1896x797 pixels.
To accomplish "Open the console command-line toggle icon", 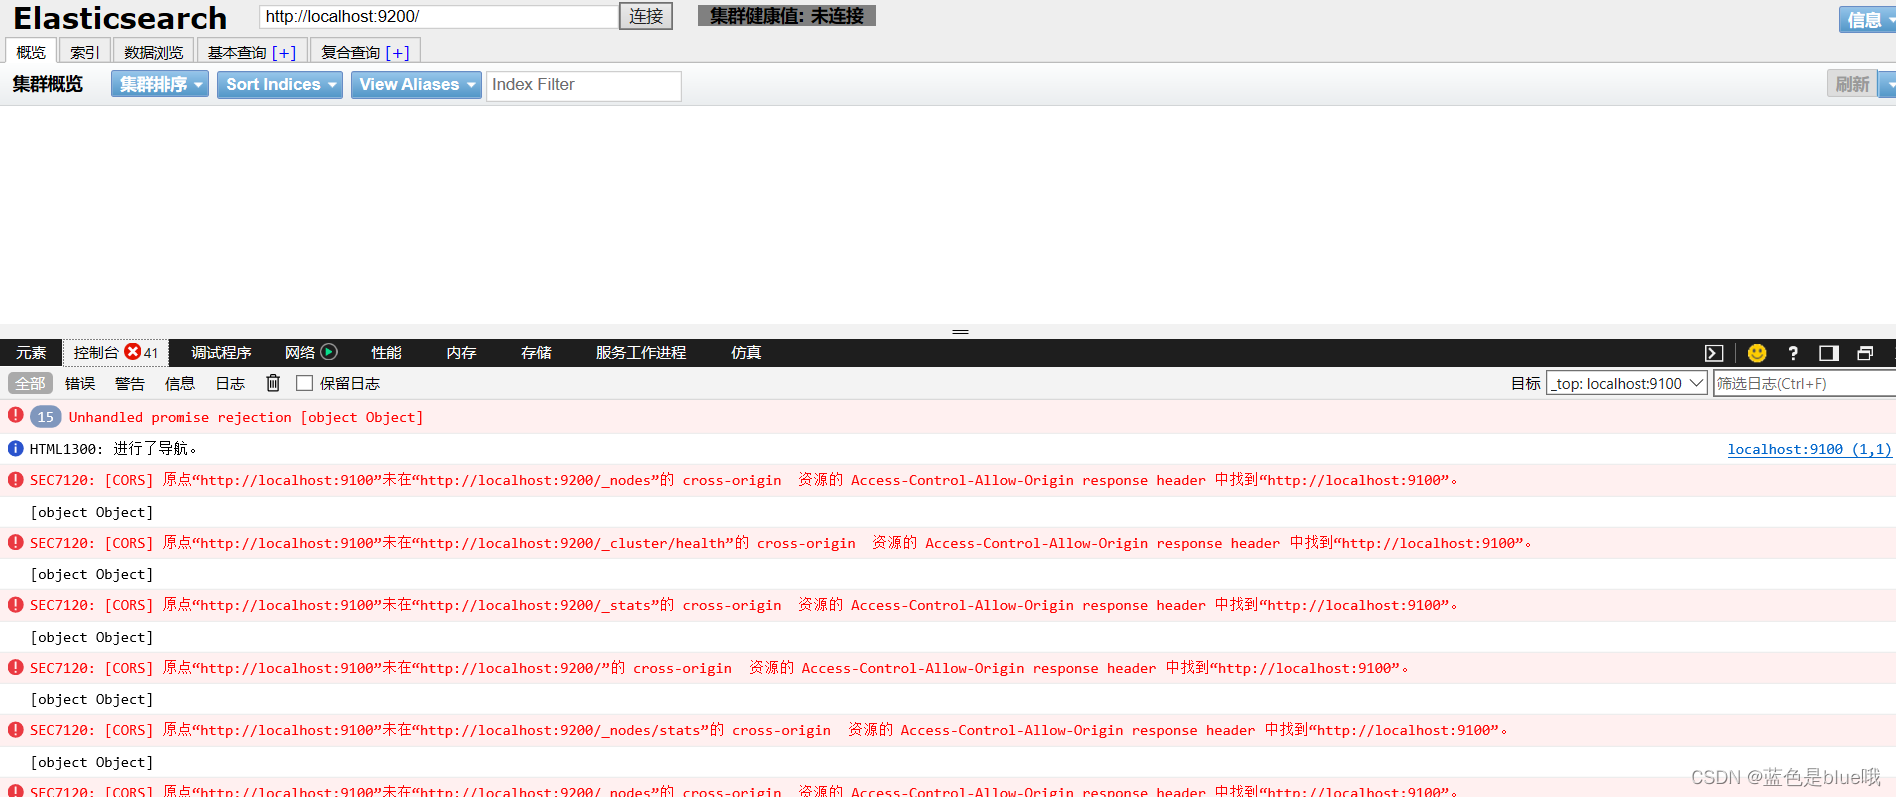I will tap(1714, 353).
